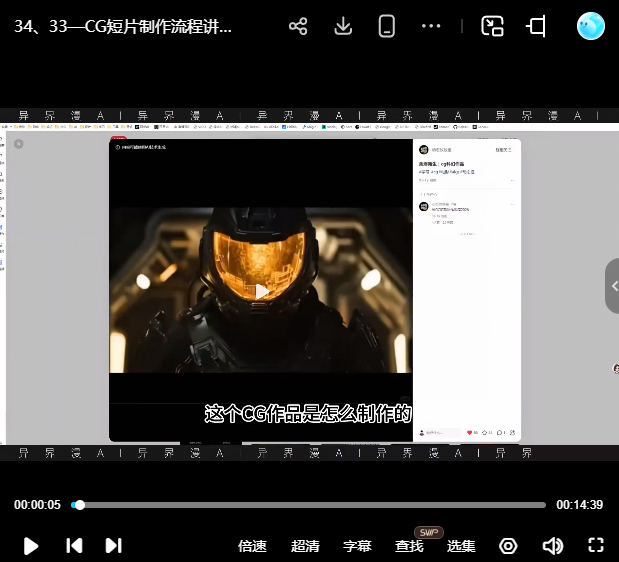Image resolution: width=619 pixels, height=562 pixels.
Task: Go back to the previous video
Action: click(x=74, y=546)
